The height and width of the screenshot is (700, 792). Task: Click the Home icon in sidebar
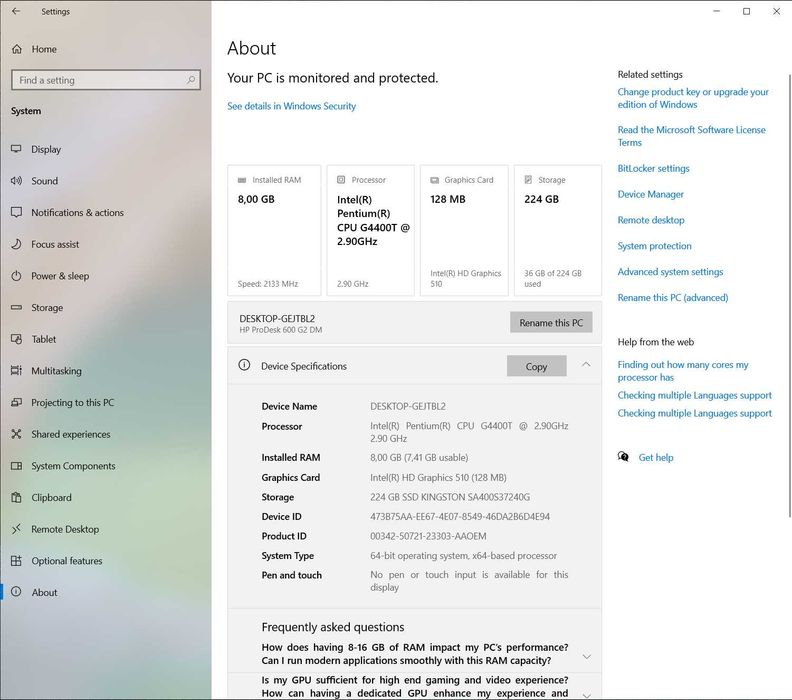click(17, 49)
